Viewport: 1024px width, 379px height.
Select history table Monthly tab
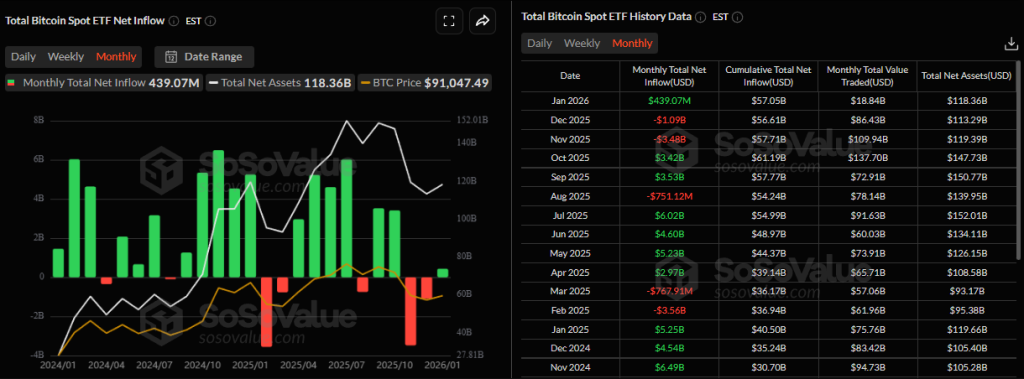(632, 43)
